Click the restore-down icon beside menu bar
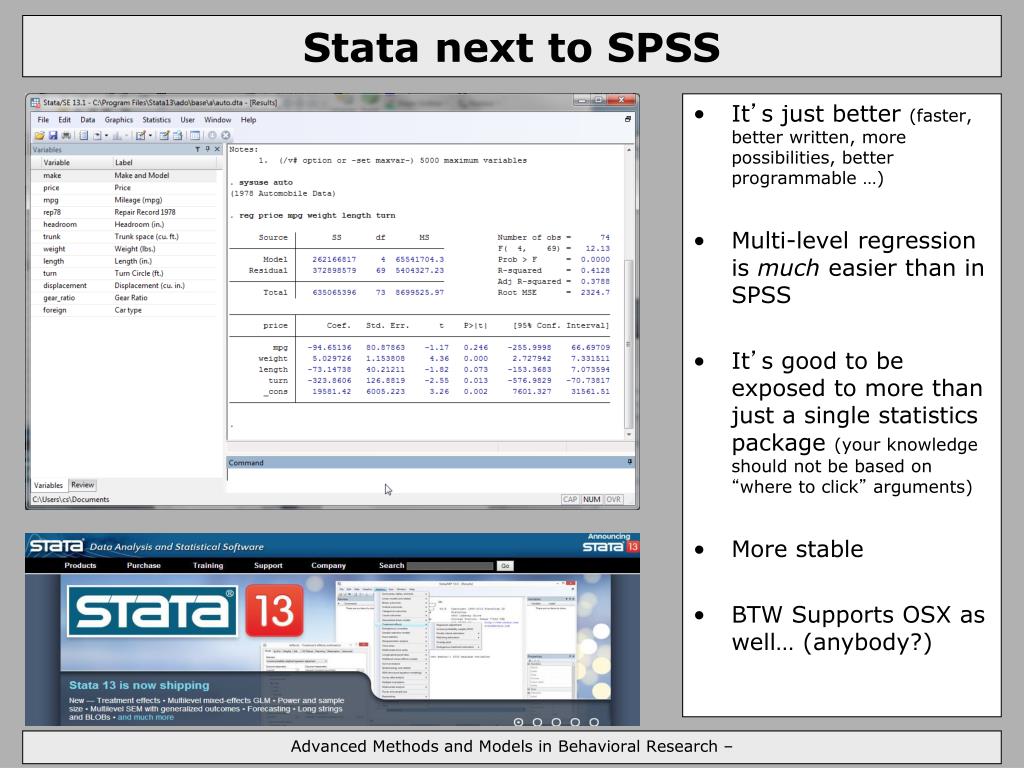The height and width of the screenshot is (768, 1024). [628, 120]
